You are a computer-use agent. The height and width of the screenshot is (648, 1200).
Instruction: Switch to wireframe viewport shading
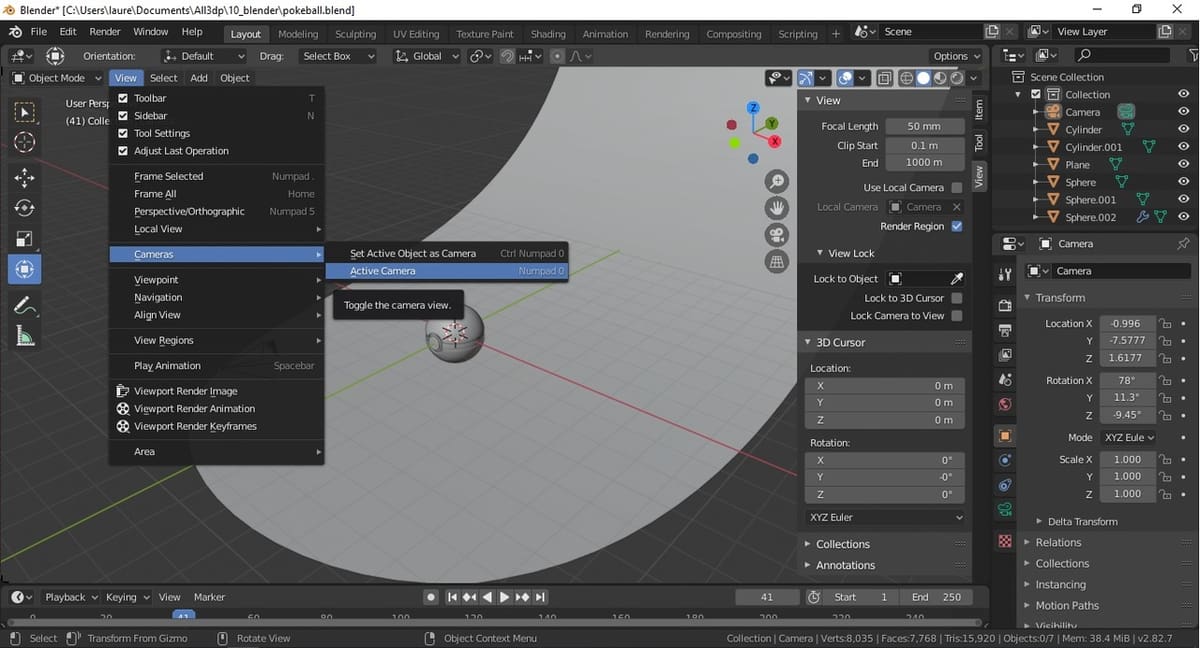click(907, 78)
